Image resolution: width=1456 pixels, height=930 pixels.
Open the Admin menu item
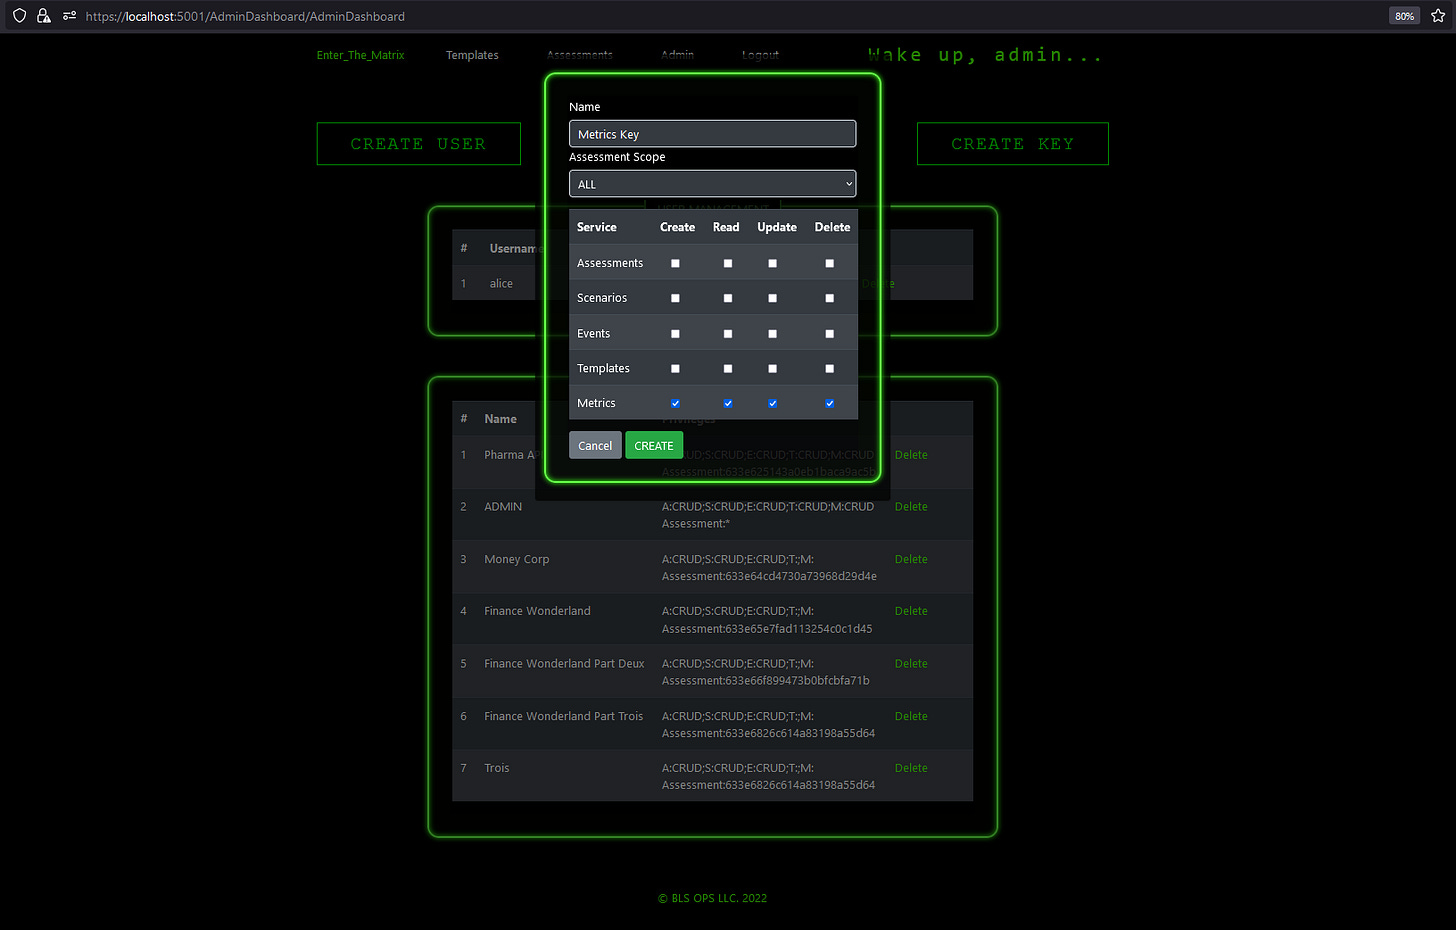677,55
